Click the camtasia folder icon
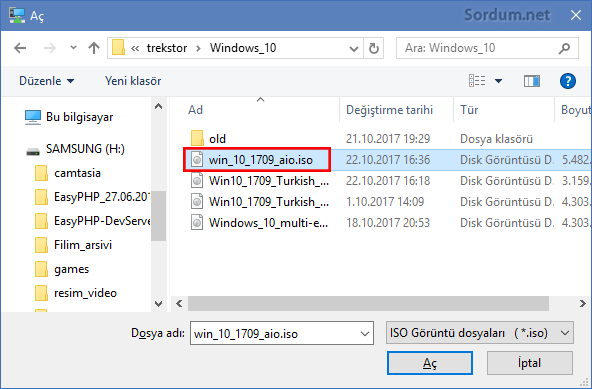The height and width of the screenshot is (389, 592). pyautogui.click(x=41, y=173)
